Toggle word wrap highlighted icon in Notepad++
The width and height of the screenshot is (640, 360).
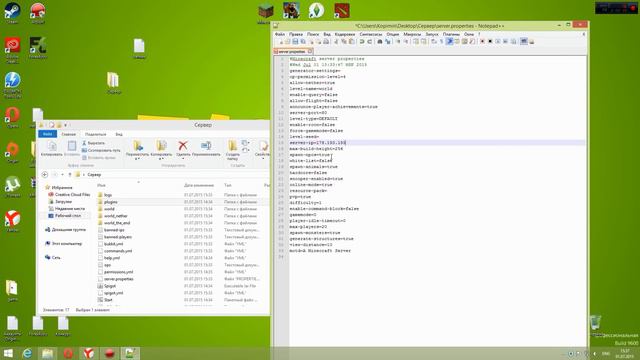click(449, 42)
